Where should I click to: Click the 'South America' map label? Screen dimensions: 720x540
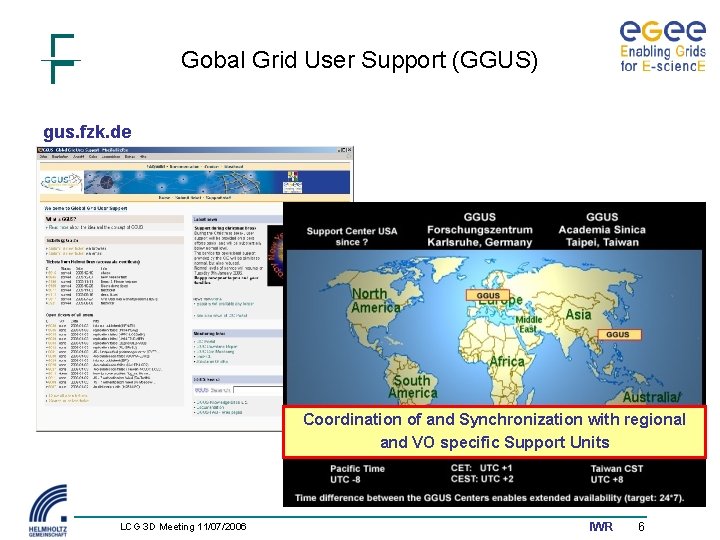412,387
